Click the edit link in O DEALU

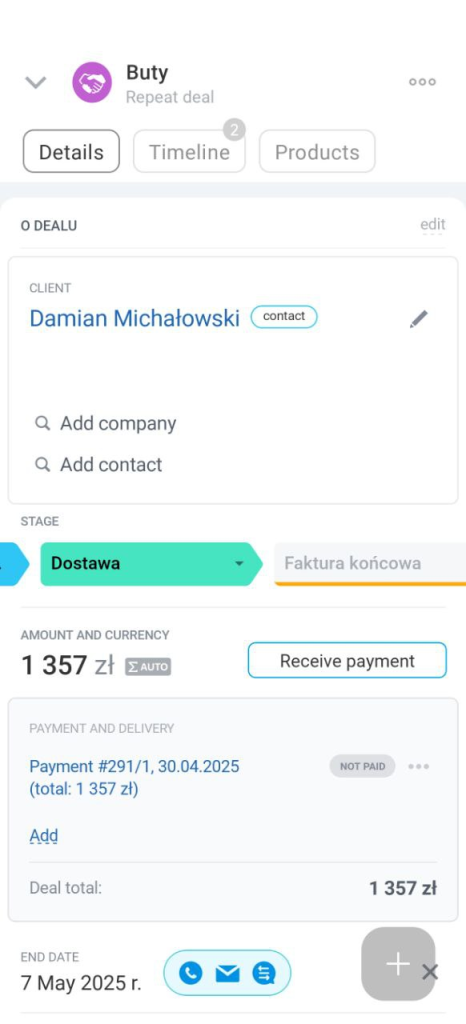click(x=433, y=225)
